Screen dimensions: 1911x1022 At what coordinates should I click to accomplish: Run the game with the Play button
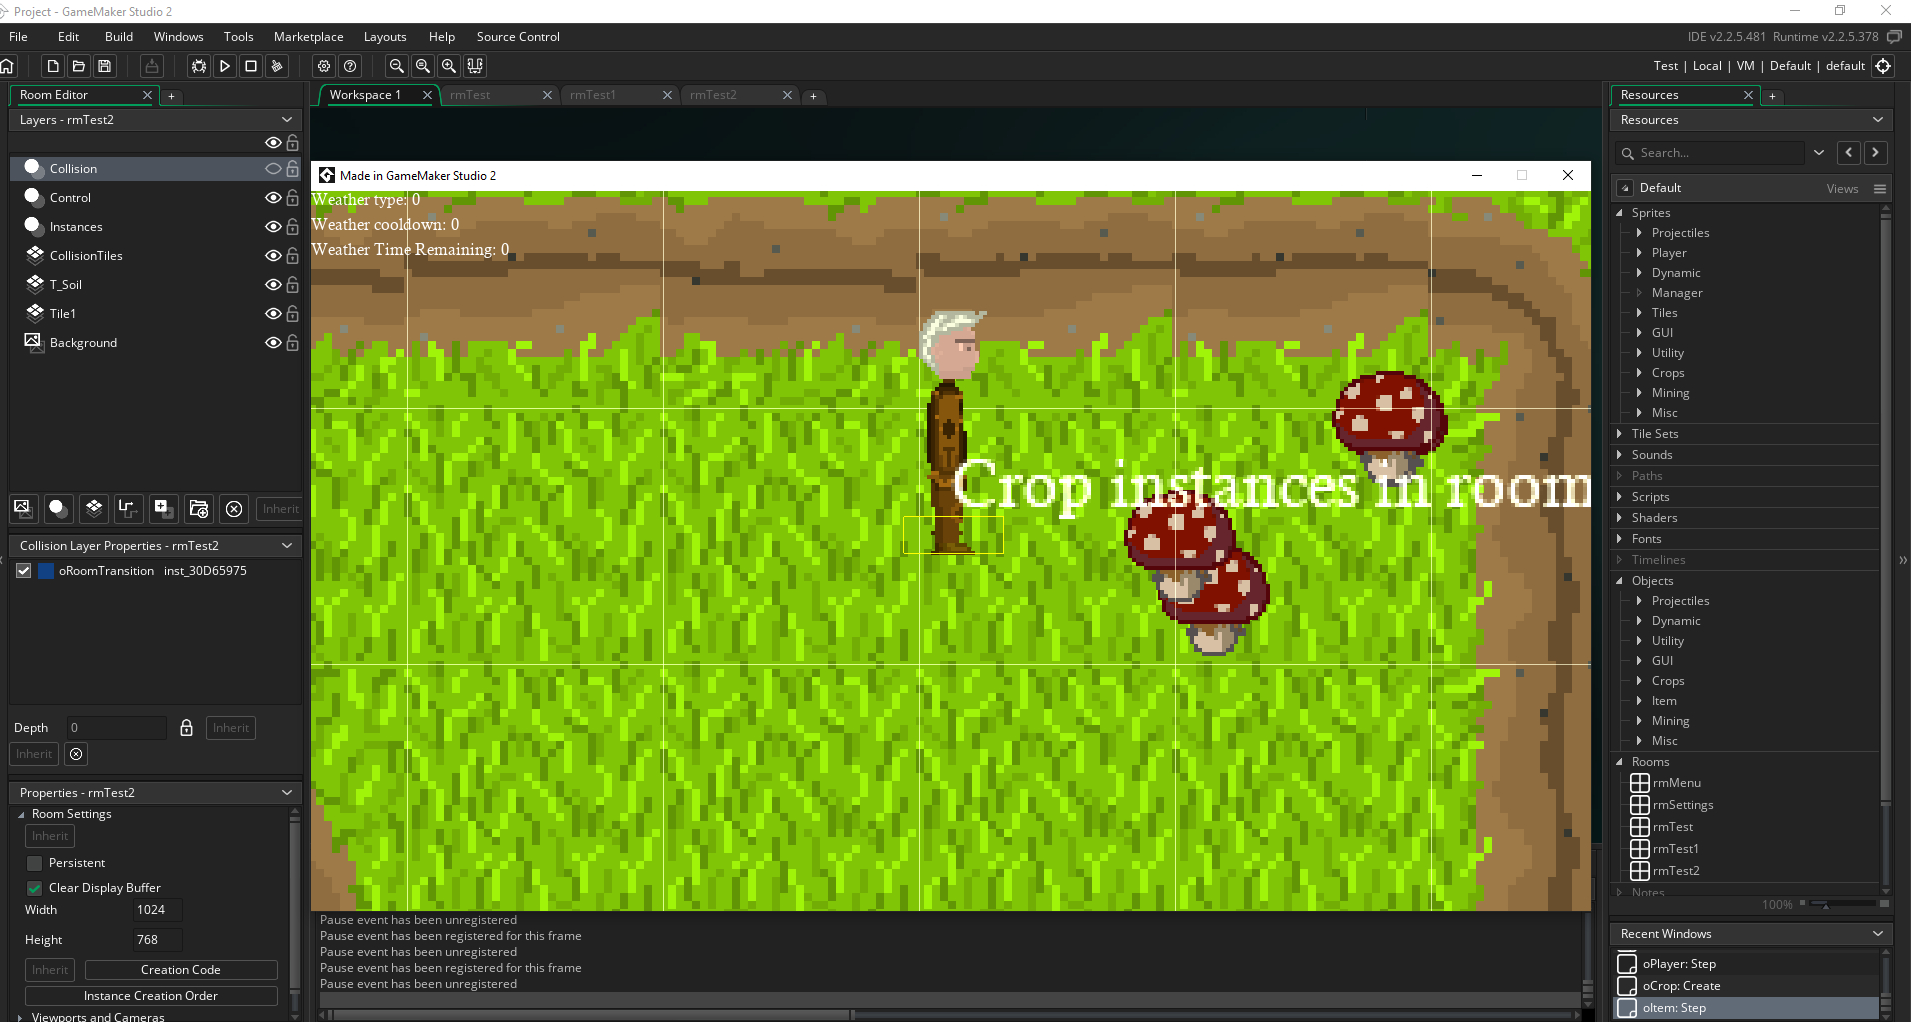225,66
